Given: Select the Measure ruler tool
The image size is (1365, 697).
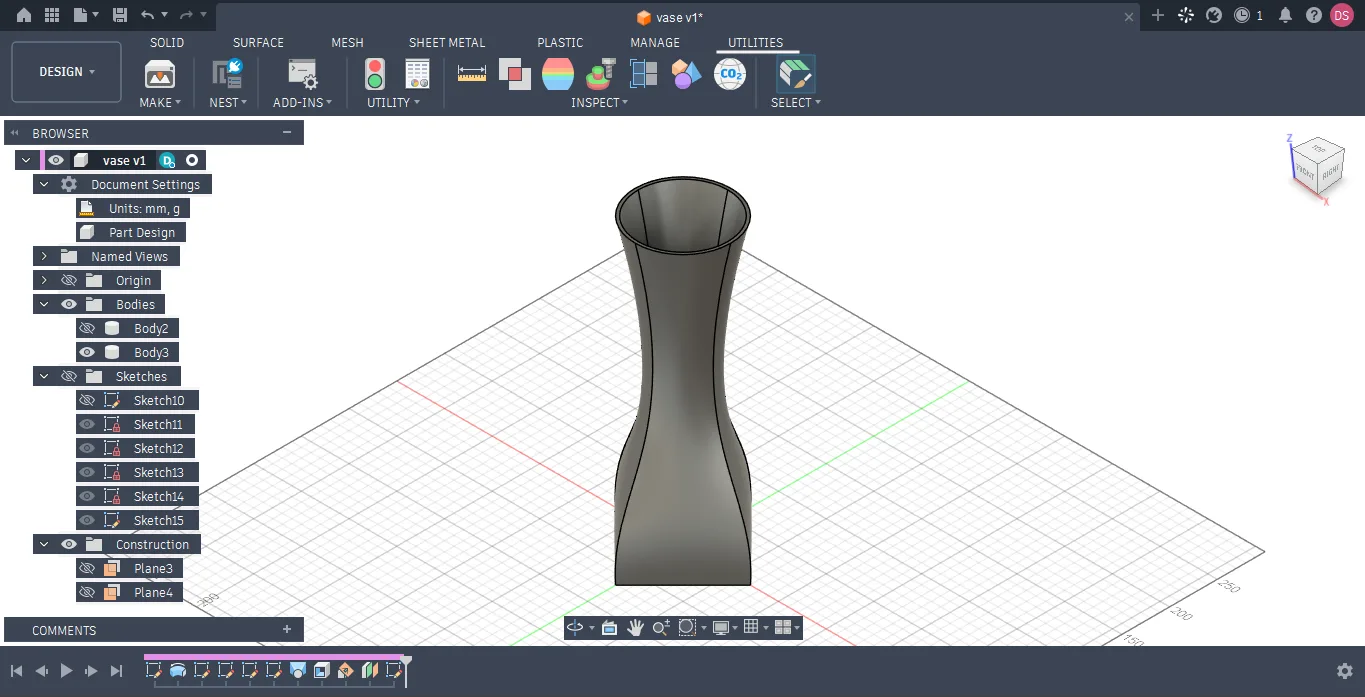Looking at the screenshot, I should point(471,74).
